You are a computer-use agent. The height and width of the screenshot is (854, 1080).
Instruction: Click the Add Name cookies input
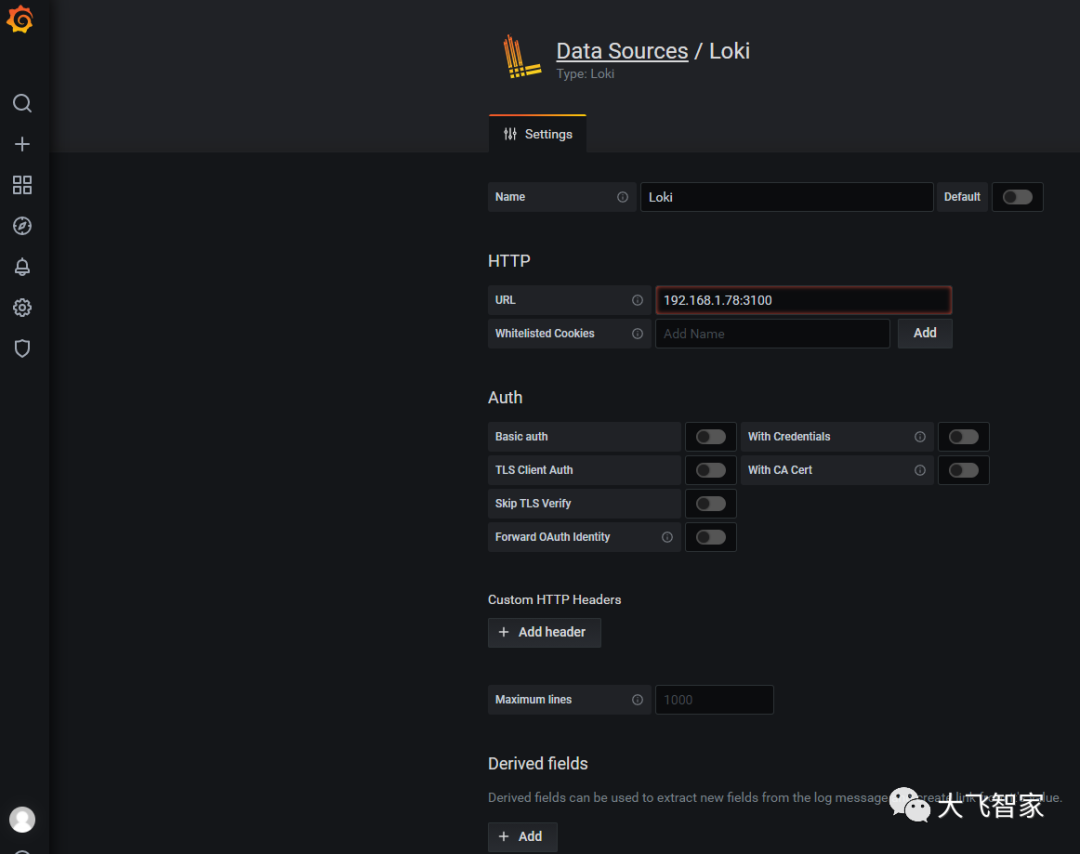pos(772,333)
